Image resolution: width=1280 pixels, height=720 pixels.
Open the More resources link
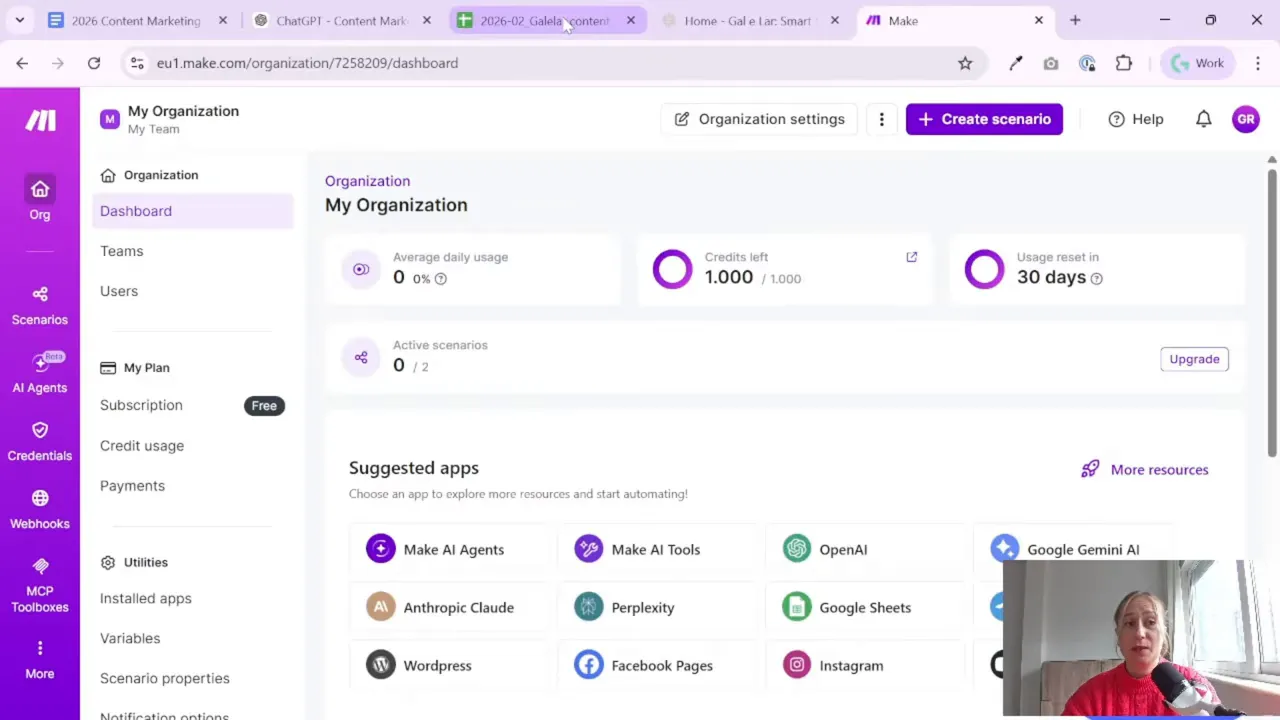pos(1145,469)
